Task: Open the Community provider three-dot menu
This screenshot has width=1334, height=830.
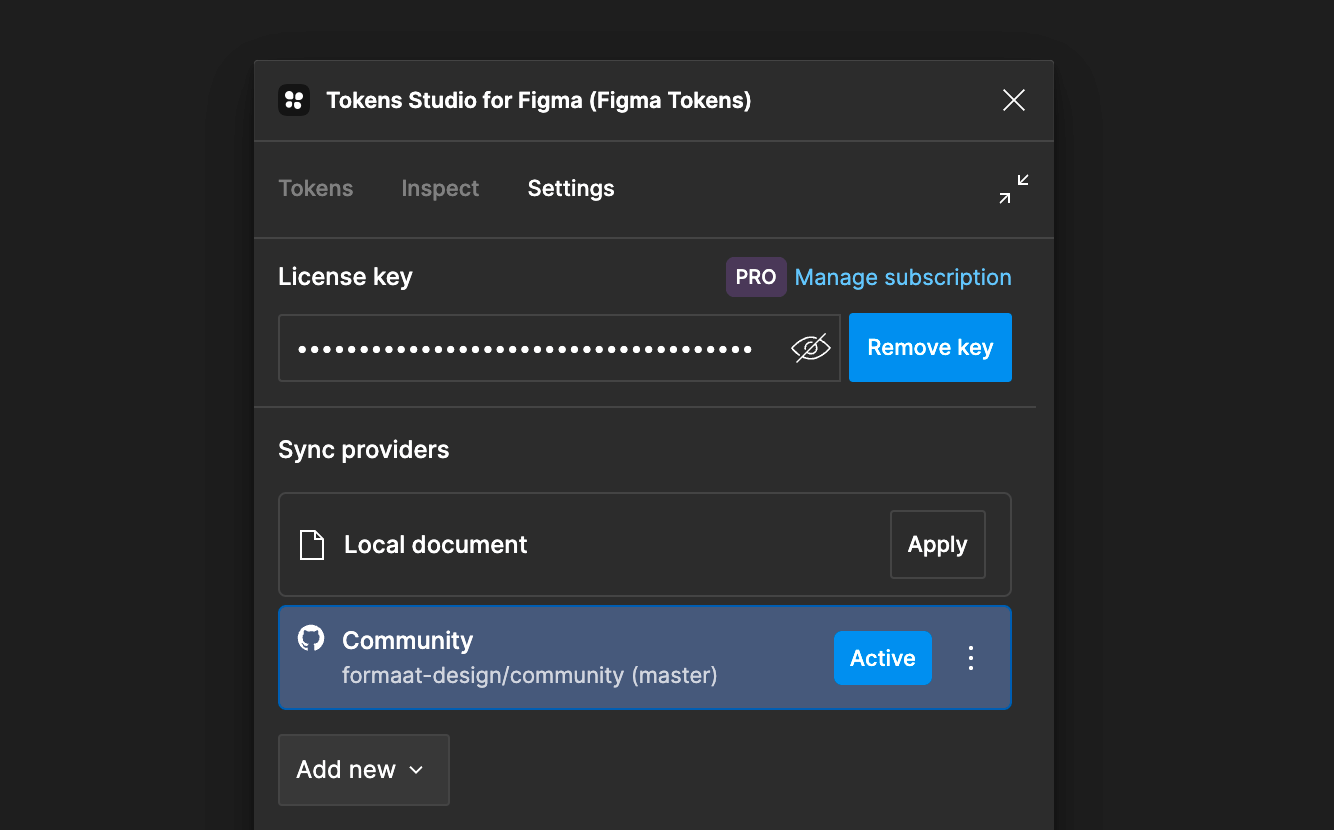Action: tap(970, 658)
